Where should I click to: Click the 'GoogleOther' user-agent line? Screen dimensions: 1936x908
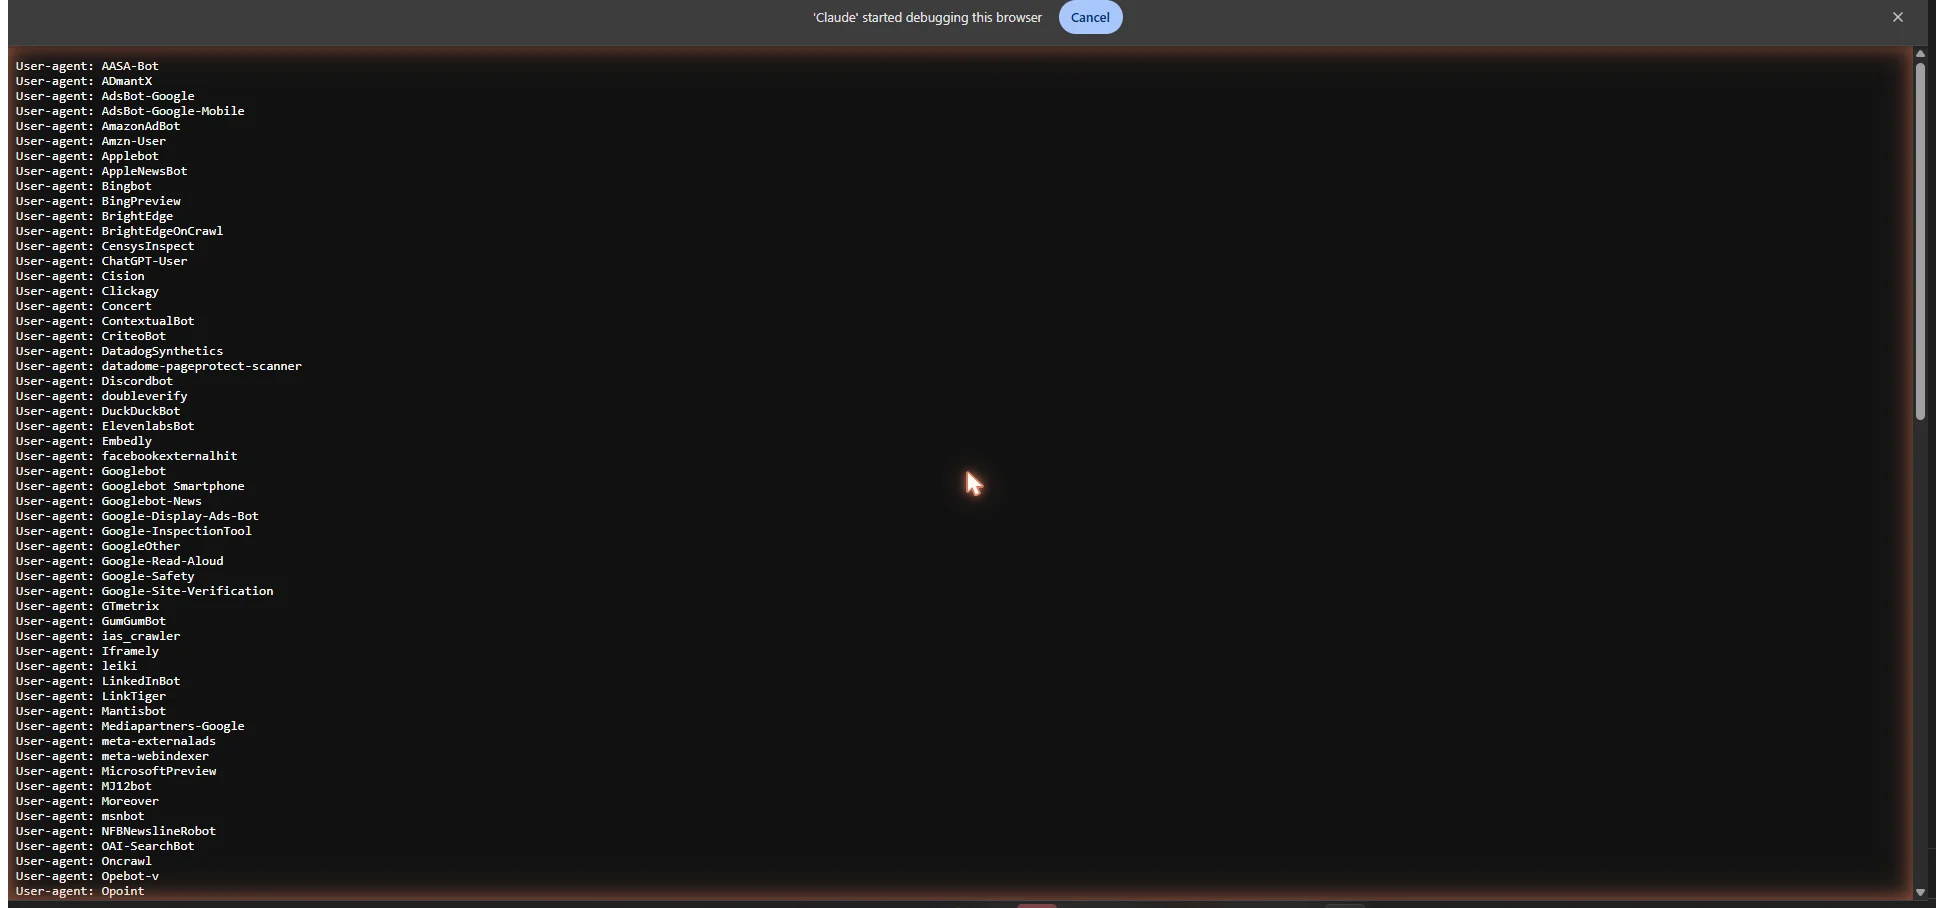[x=98, y=546]
